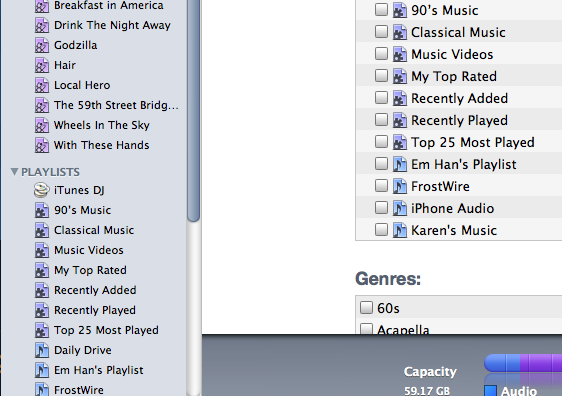This screenshot has height=396, width=562.
Task: Click the sidebar Top 25 Most Played icon
Action: (42, 330)
